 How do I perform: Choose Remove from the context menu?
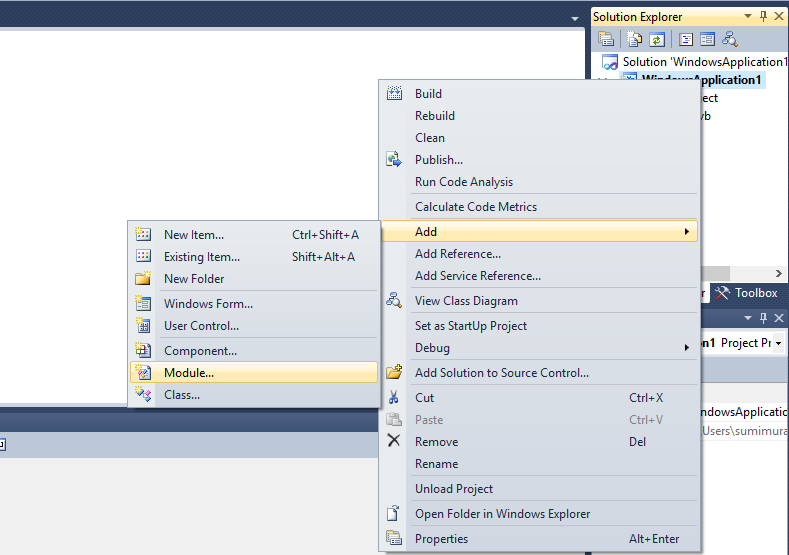(x=539, y=441)
